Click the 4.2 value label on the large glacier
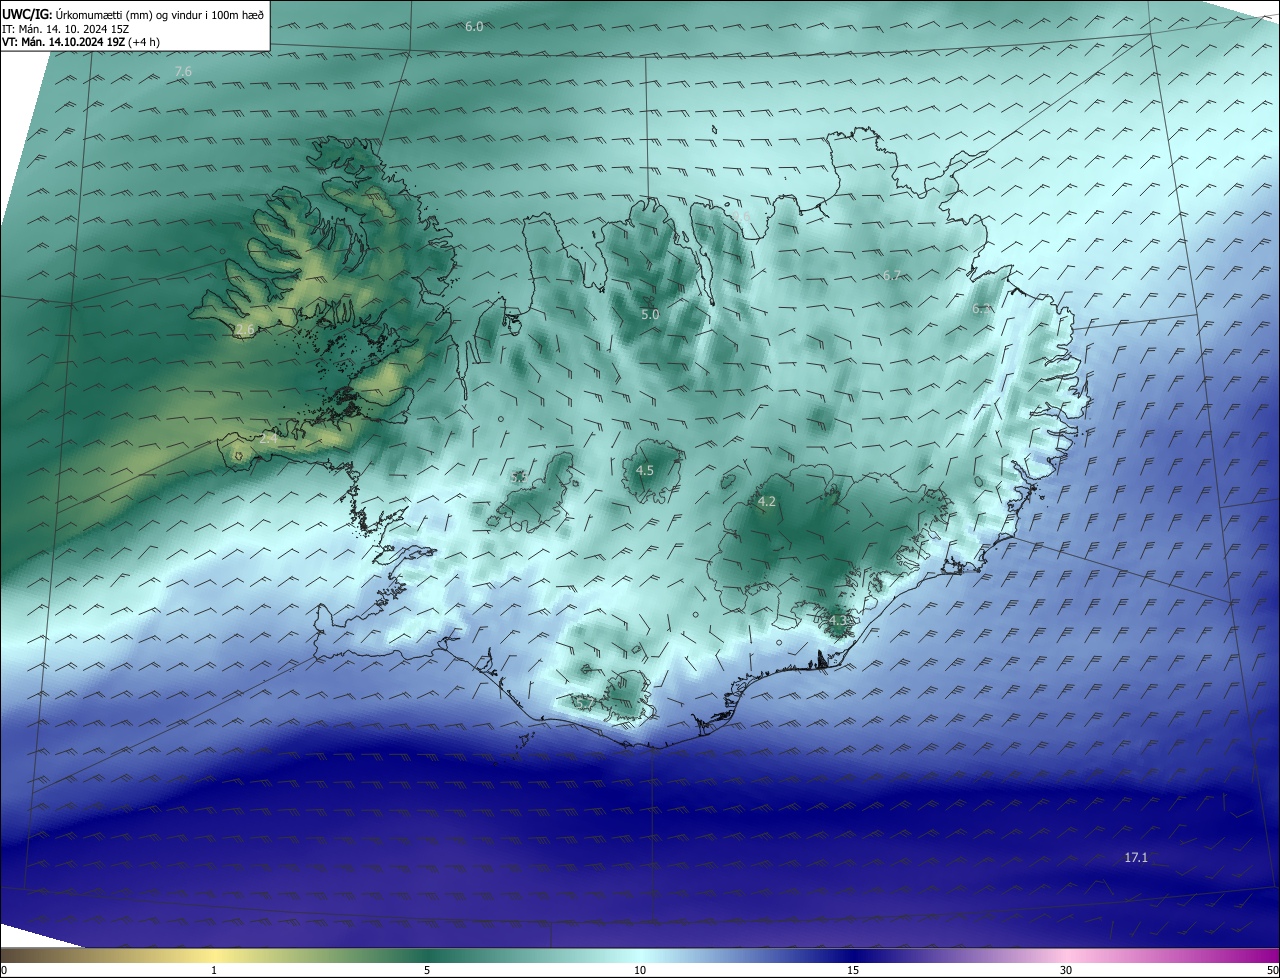Viewport: 1280px width, 978px height. click(767, 501)
